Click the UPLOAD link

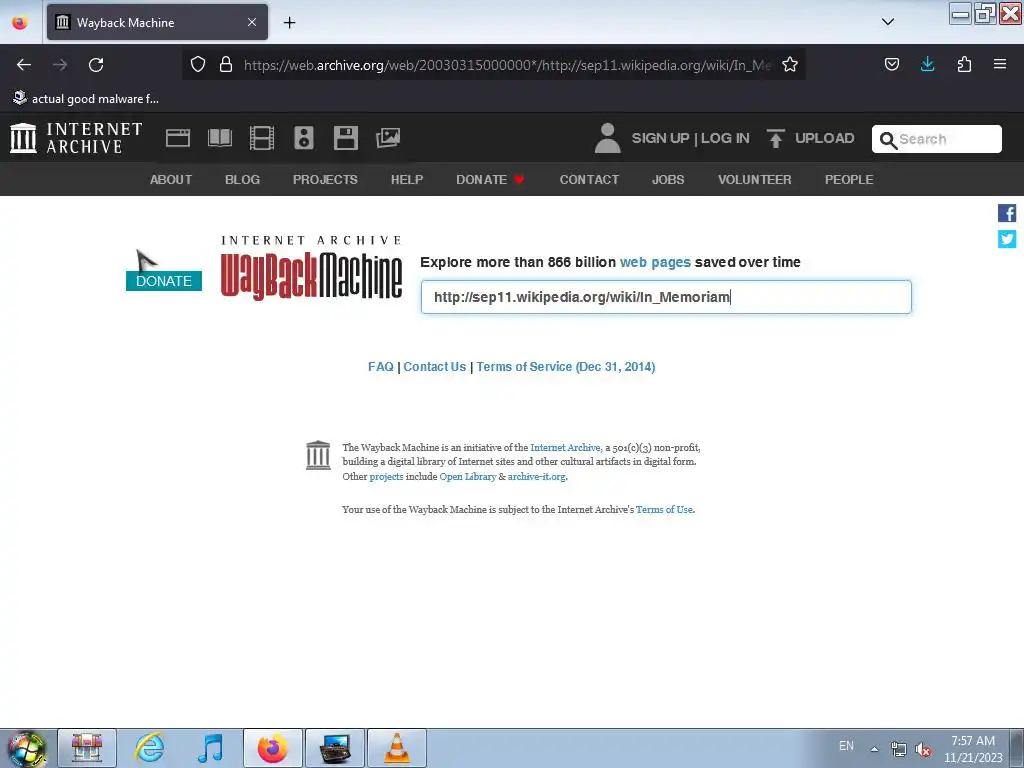coord(824,138)
